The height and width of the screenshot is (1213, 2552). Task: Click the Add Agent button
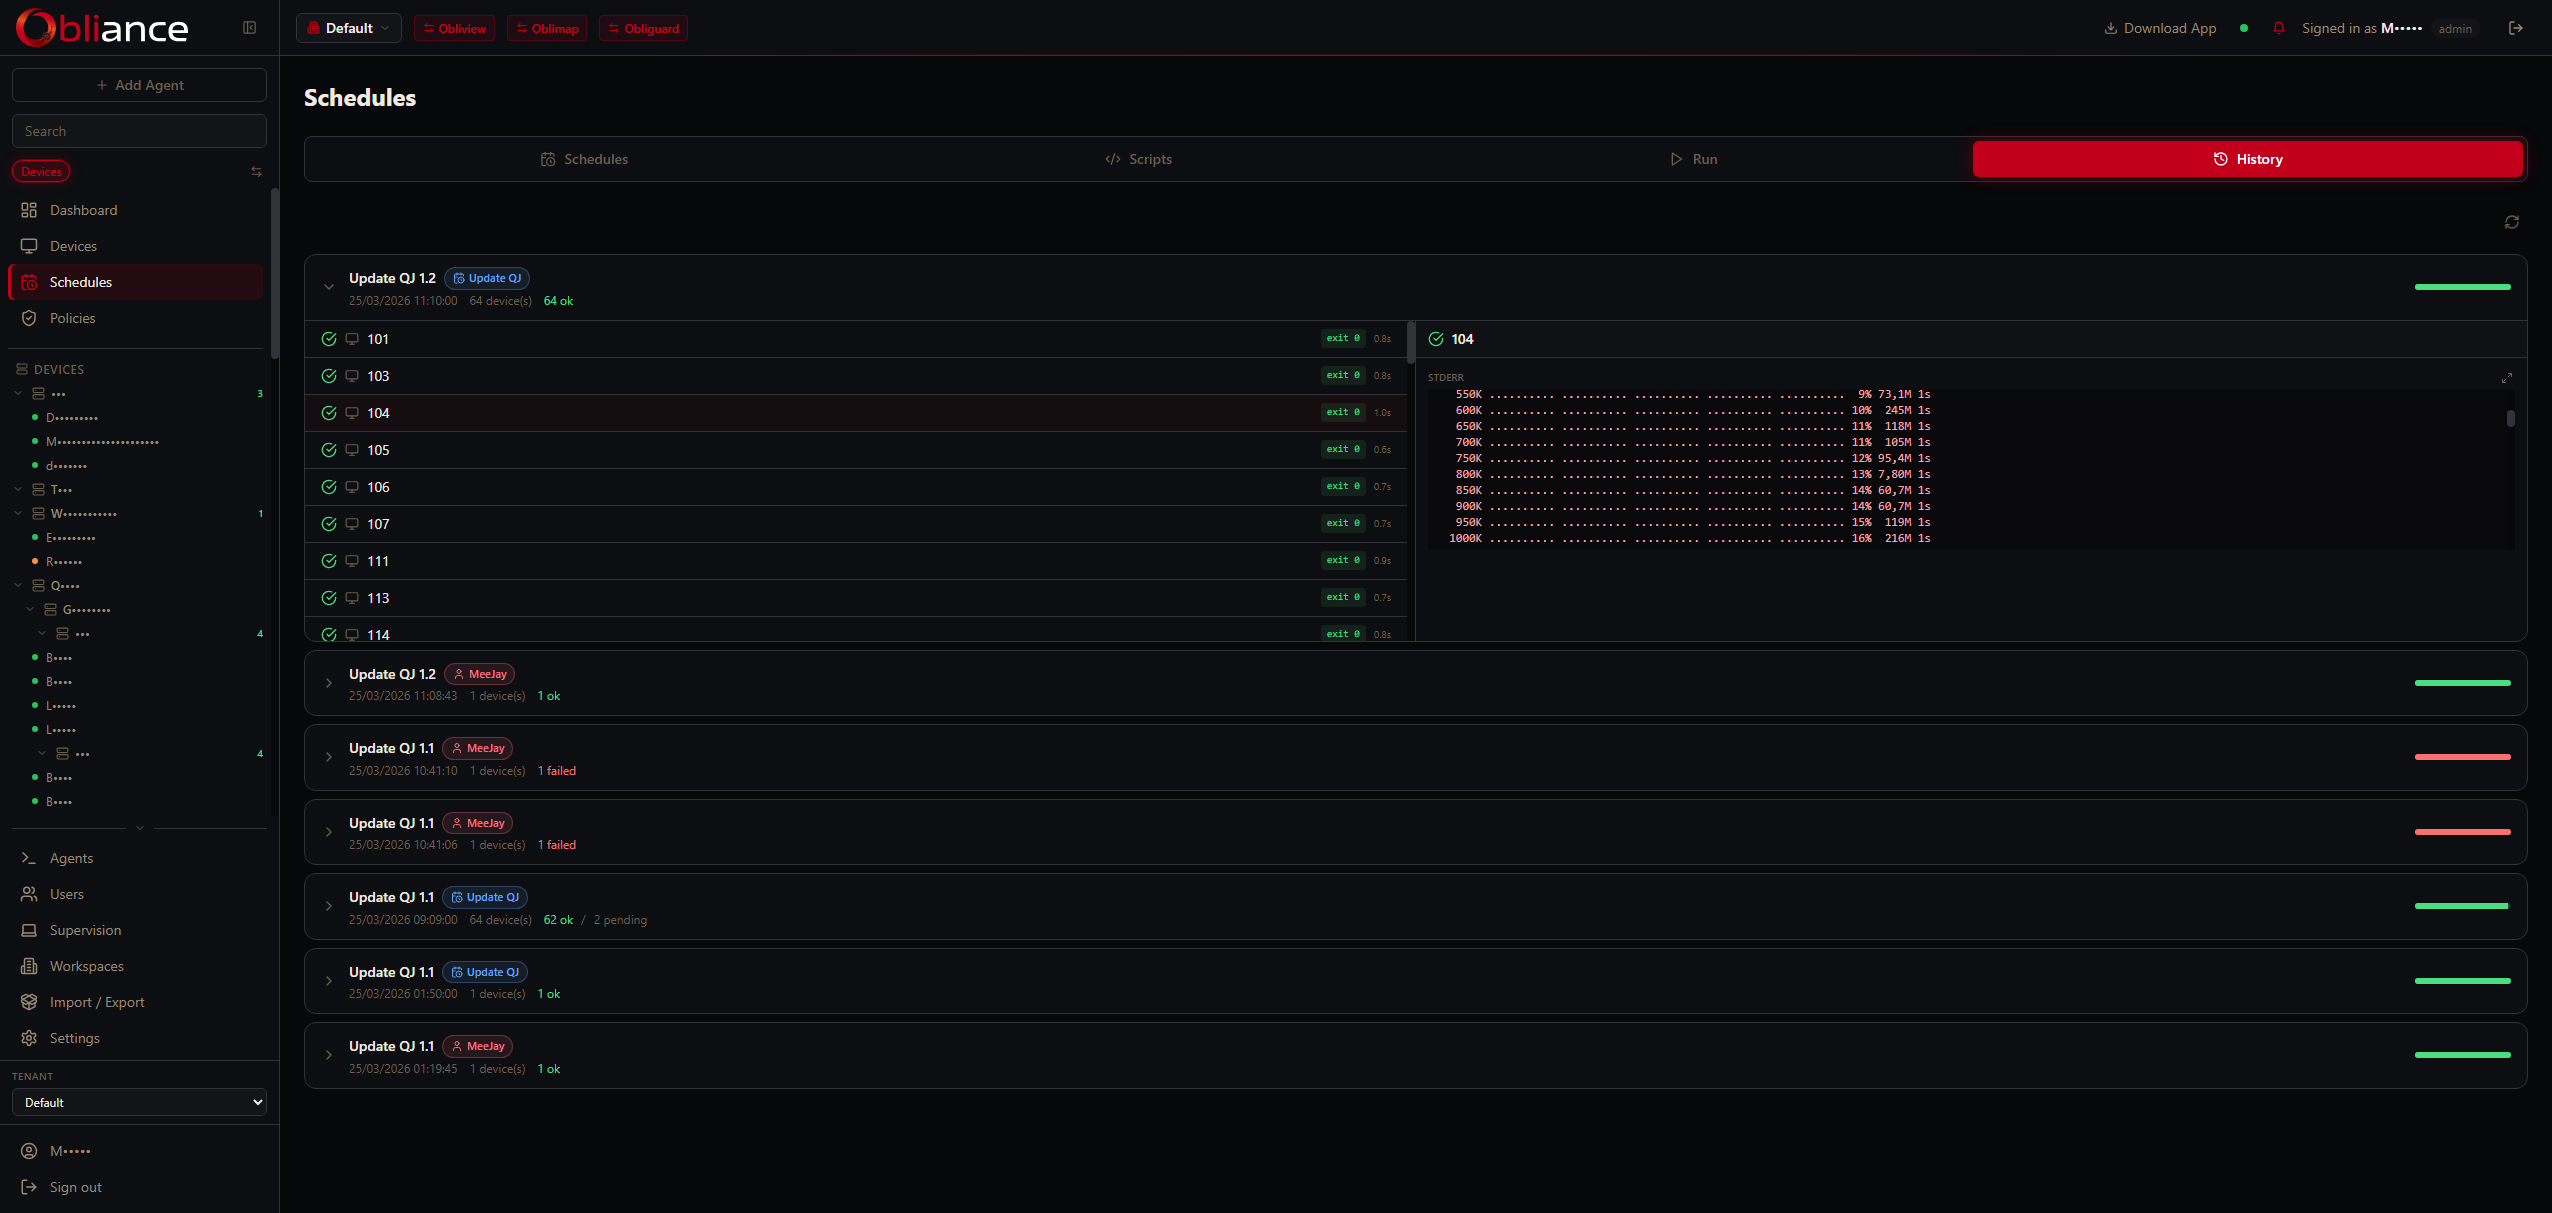(x=139, y=84)
